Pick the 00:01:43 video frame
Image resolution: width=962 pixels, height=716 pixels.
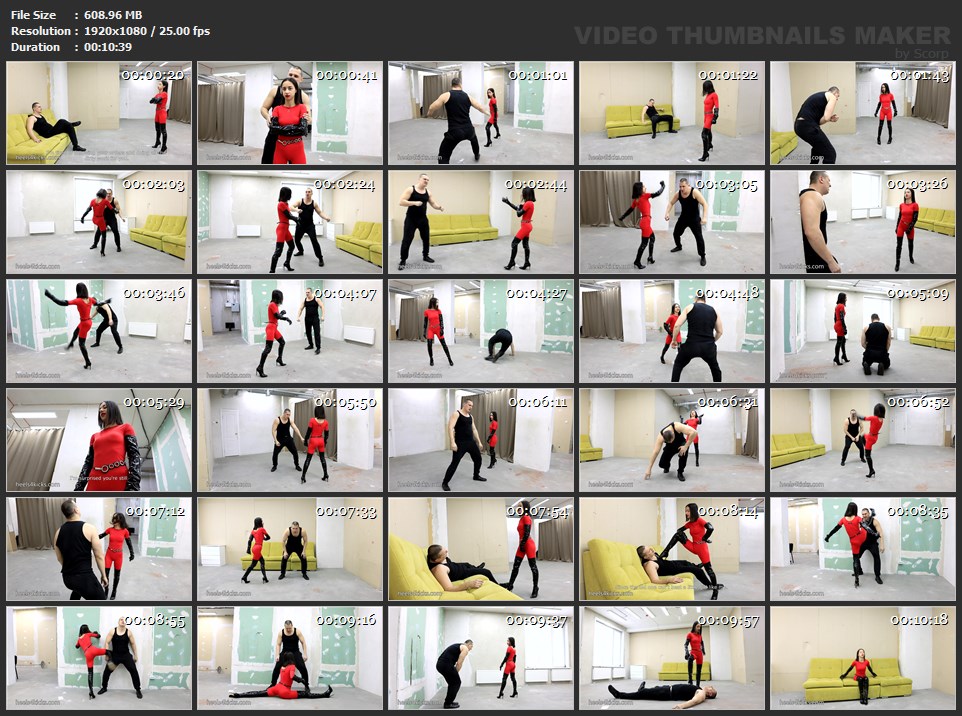pos(863,113)
